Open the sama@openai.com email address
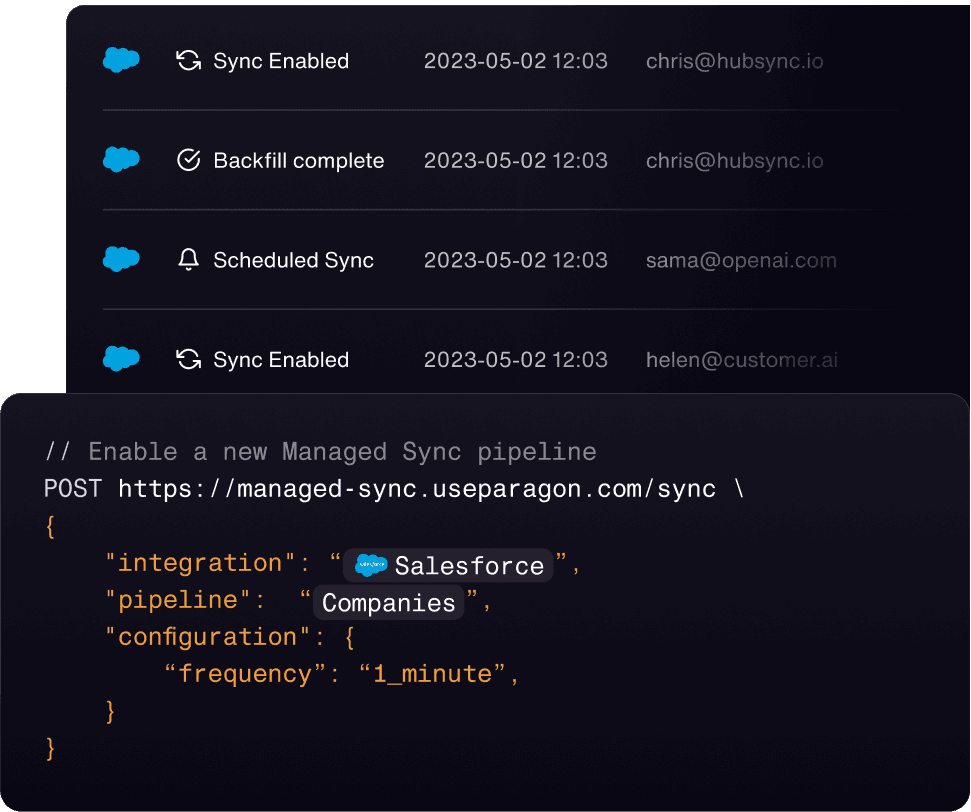Image resolution: width=971 pixels, height=812 pixels. 741,260
